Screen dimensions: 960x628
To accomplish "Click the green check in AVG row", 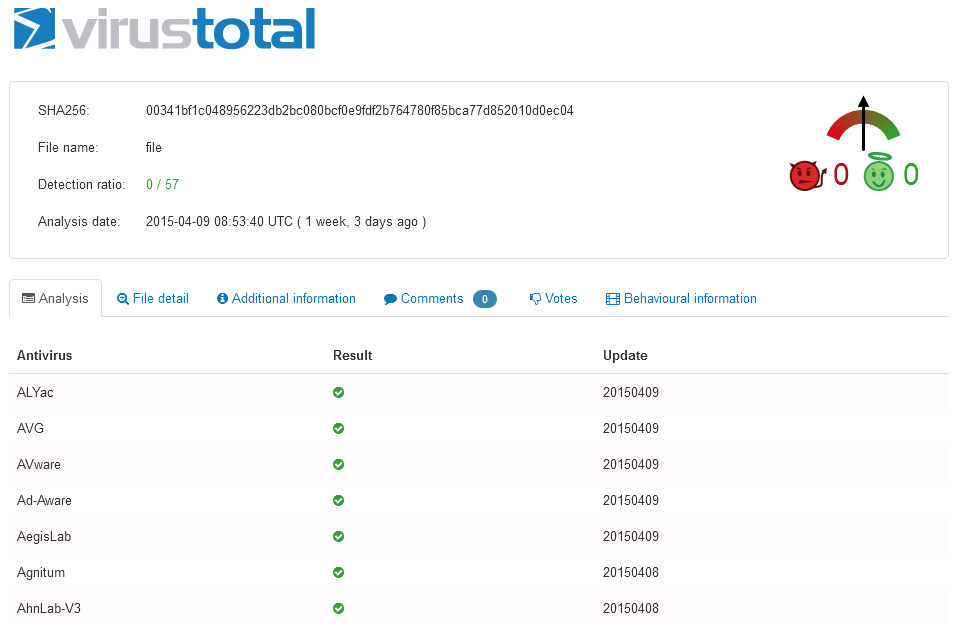I will 339,428.
